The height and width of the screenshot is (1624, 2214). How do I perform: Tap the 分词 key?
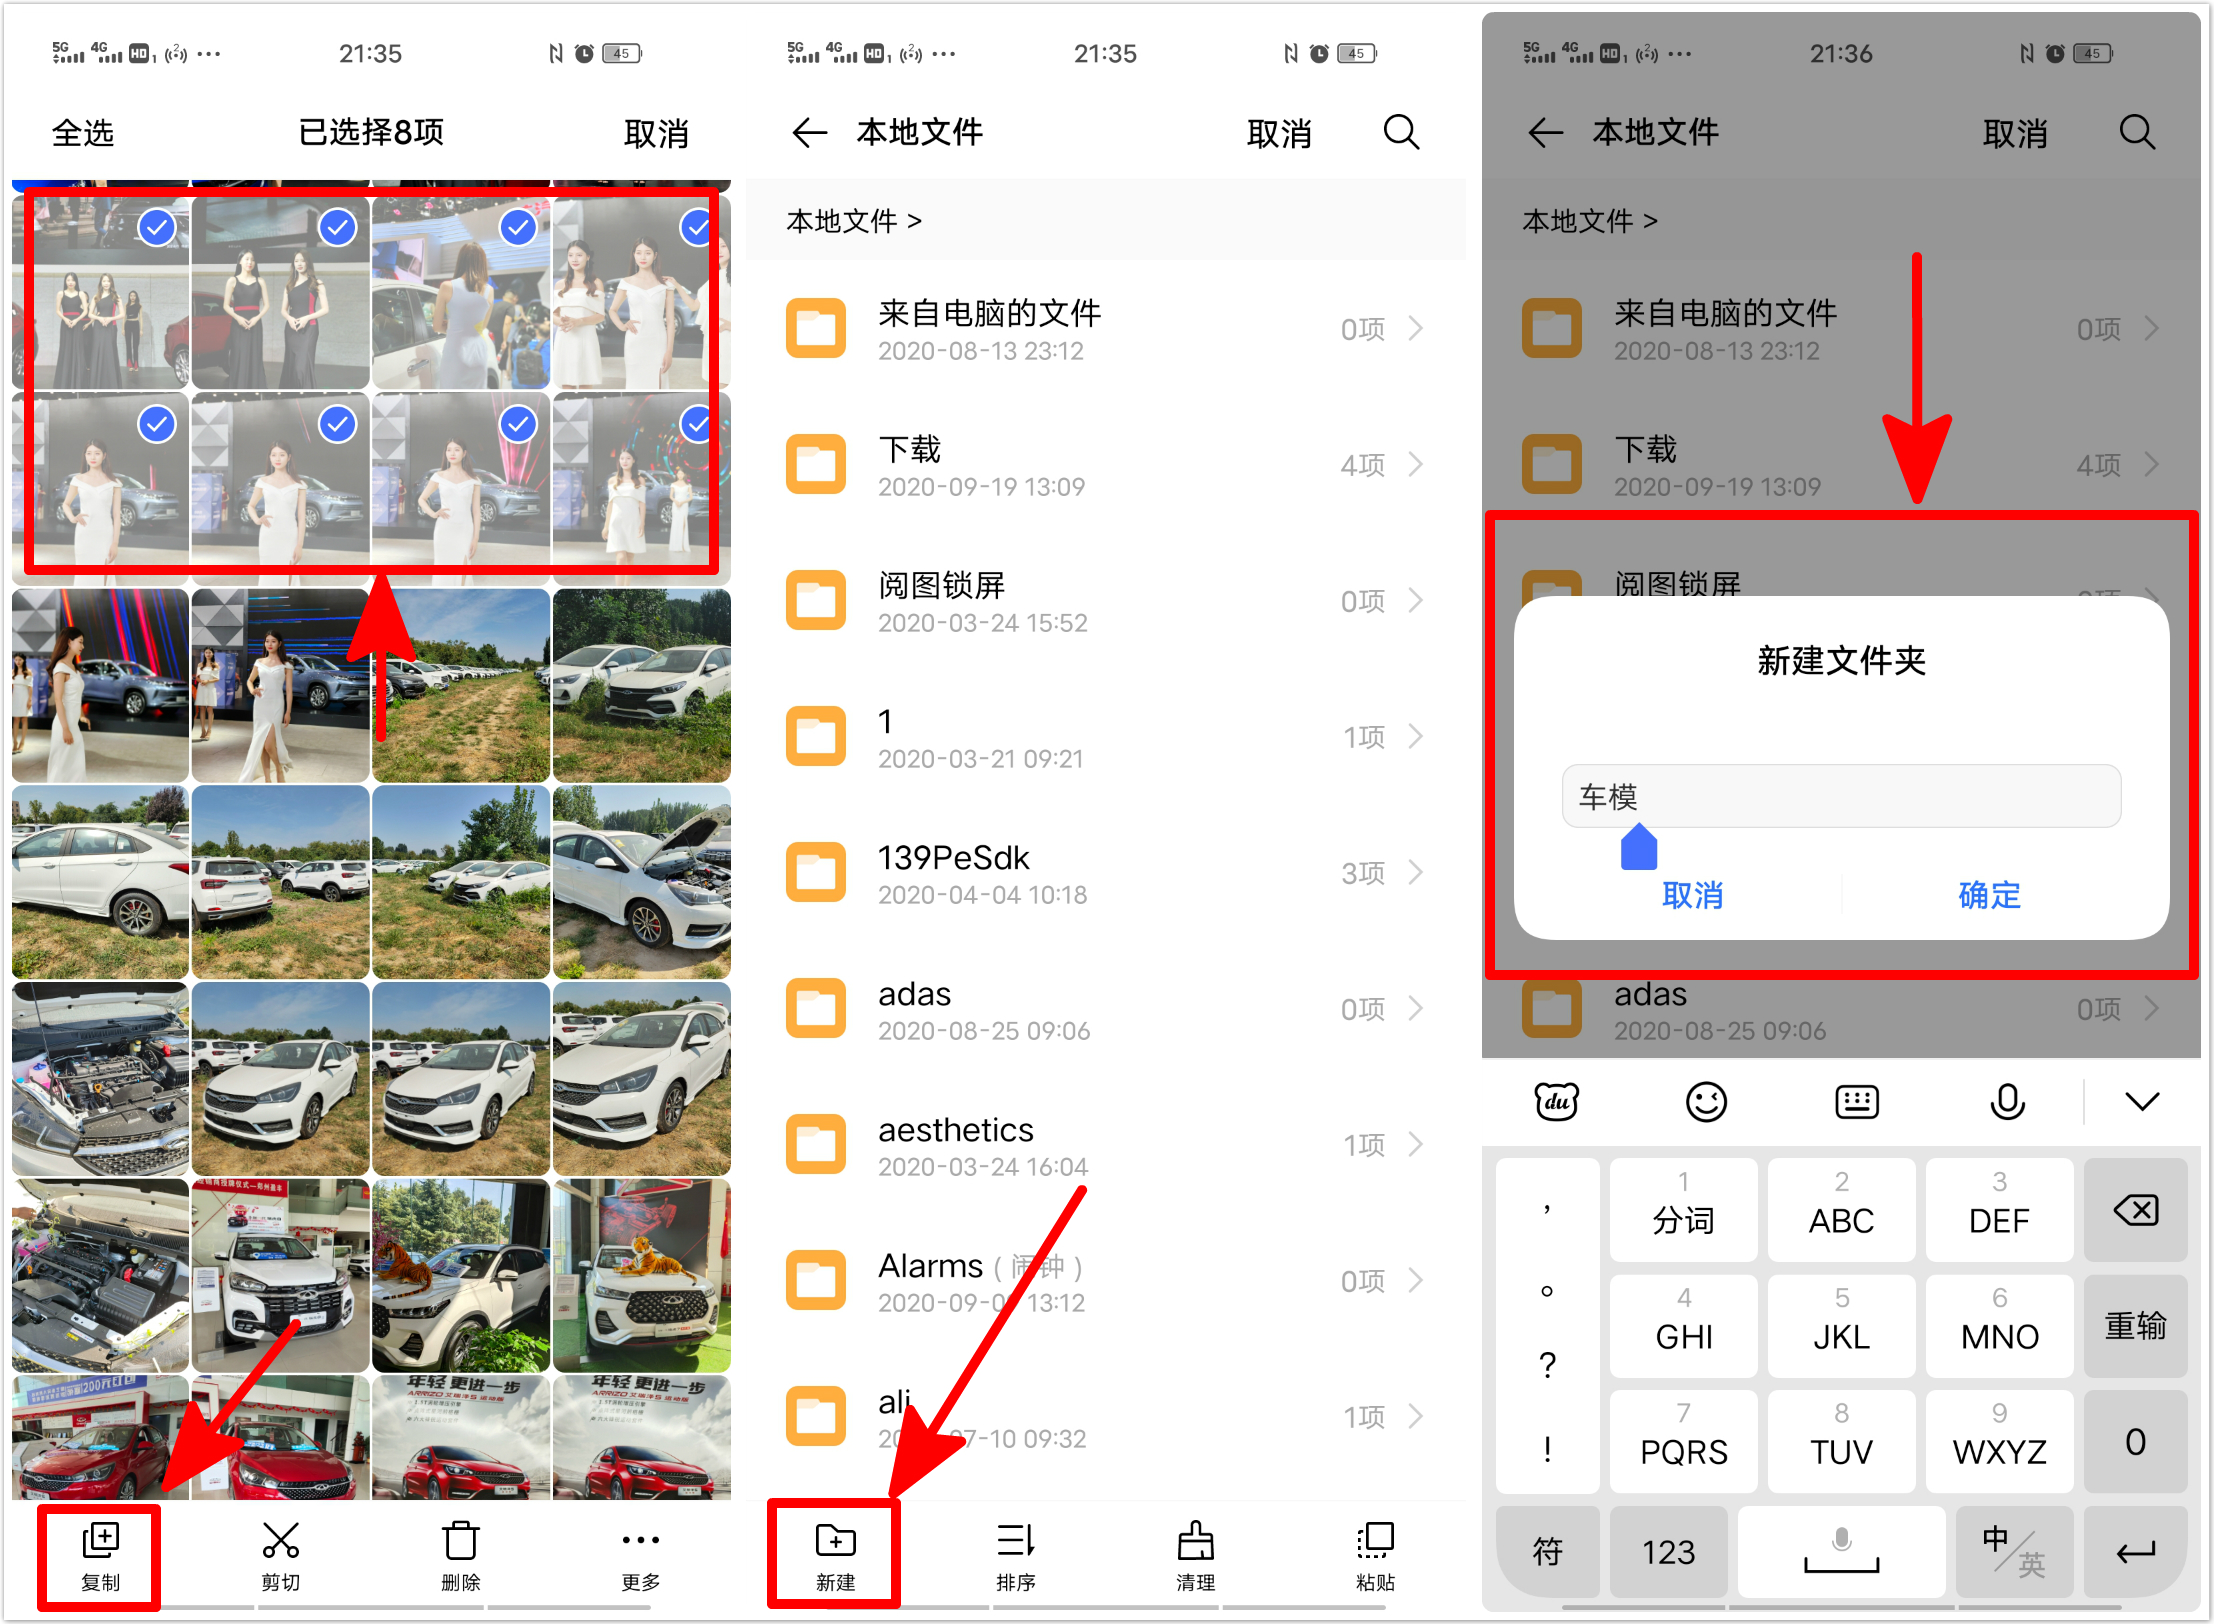(x=1683, y=1210)
